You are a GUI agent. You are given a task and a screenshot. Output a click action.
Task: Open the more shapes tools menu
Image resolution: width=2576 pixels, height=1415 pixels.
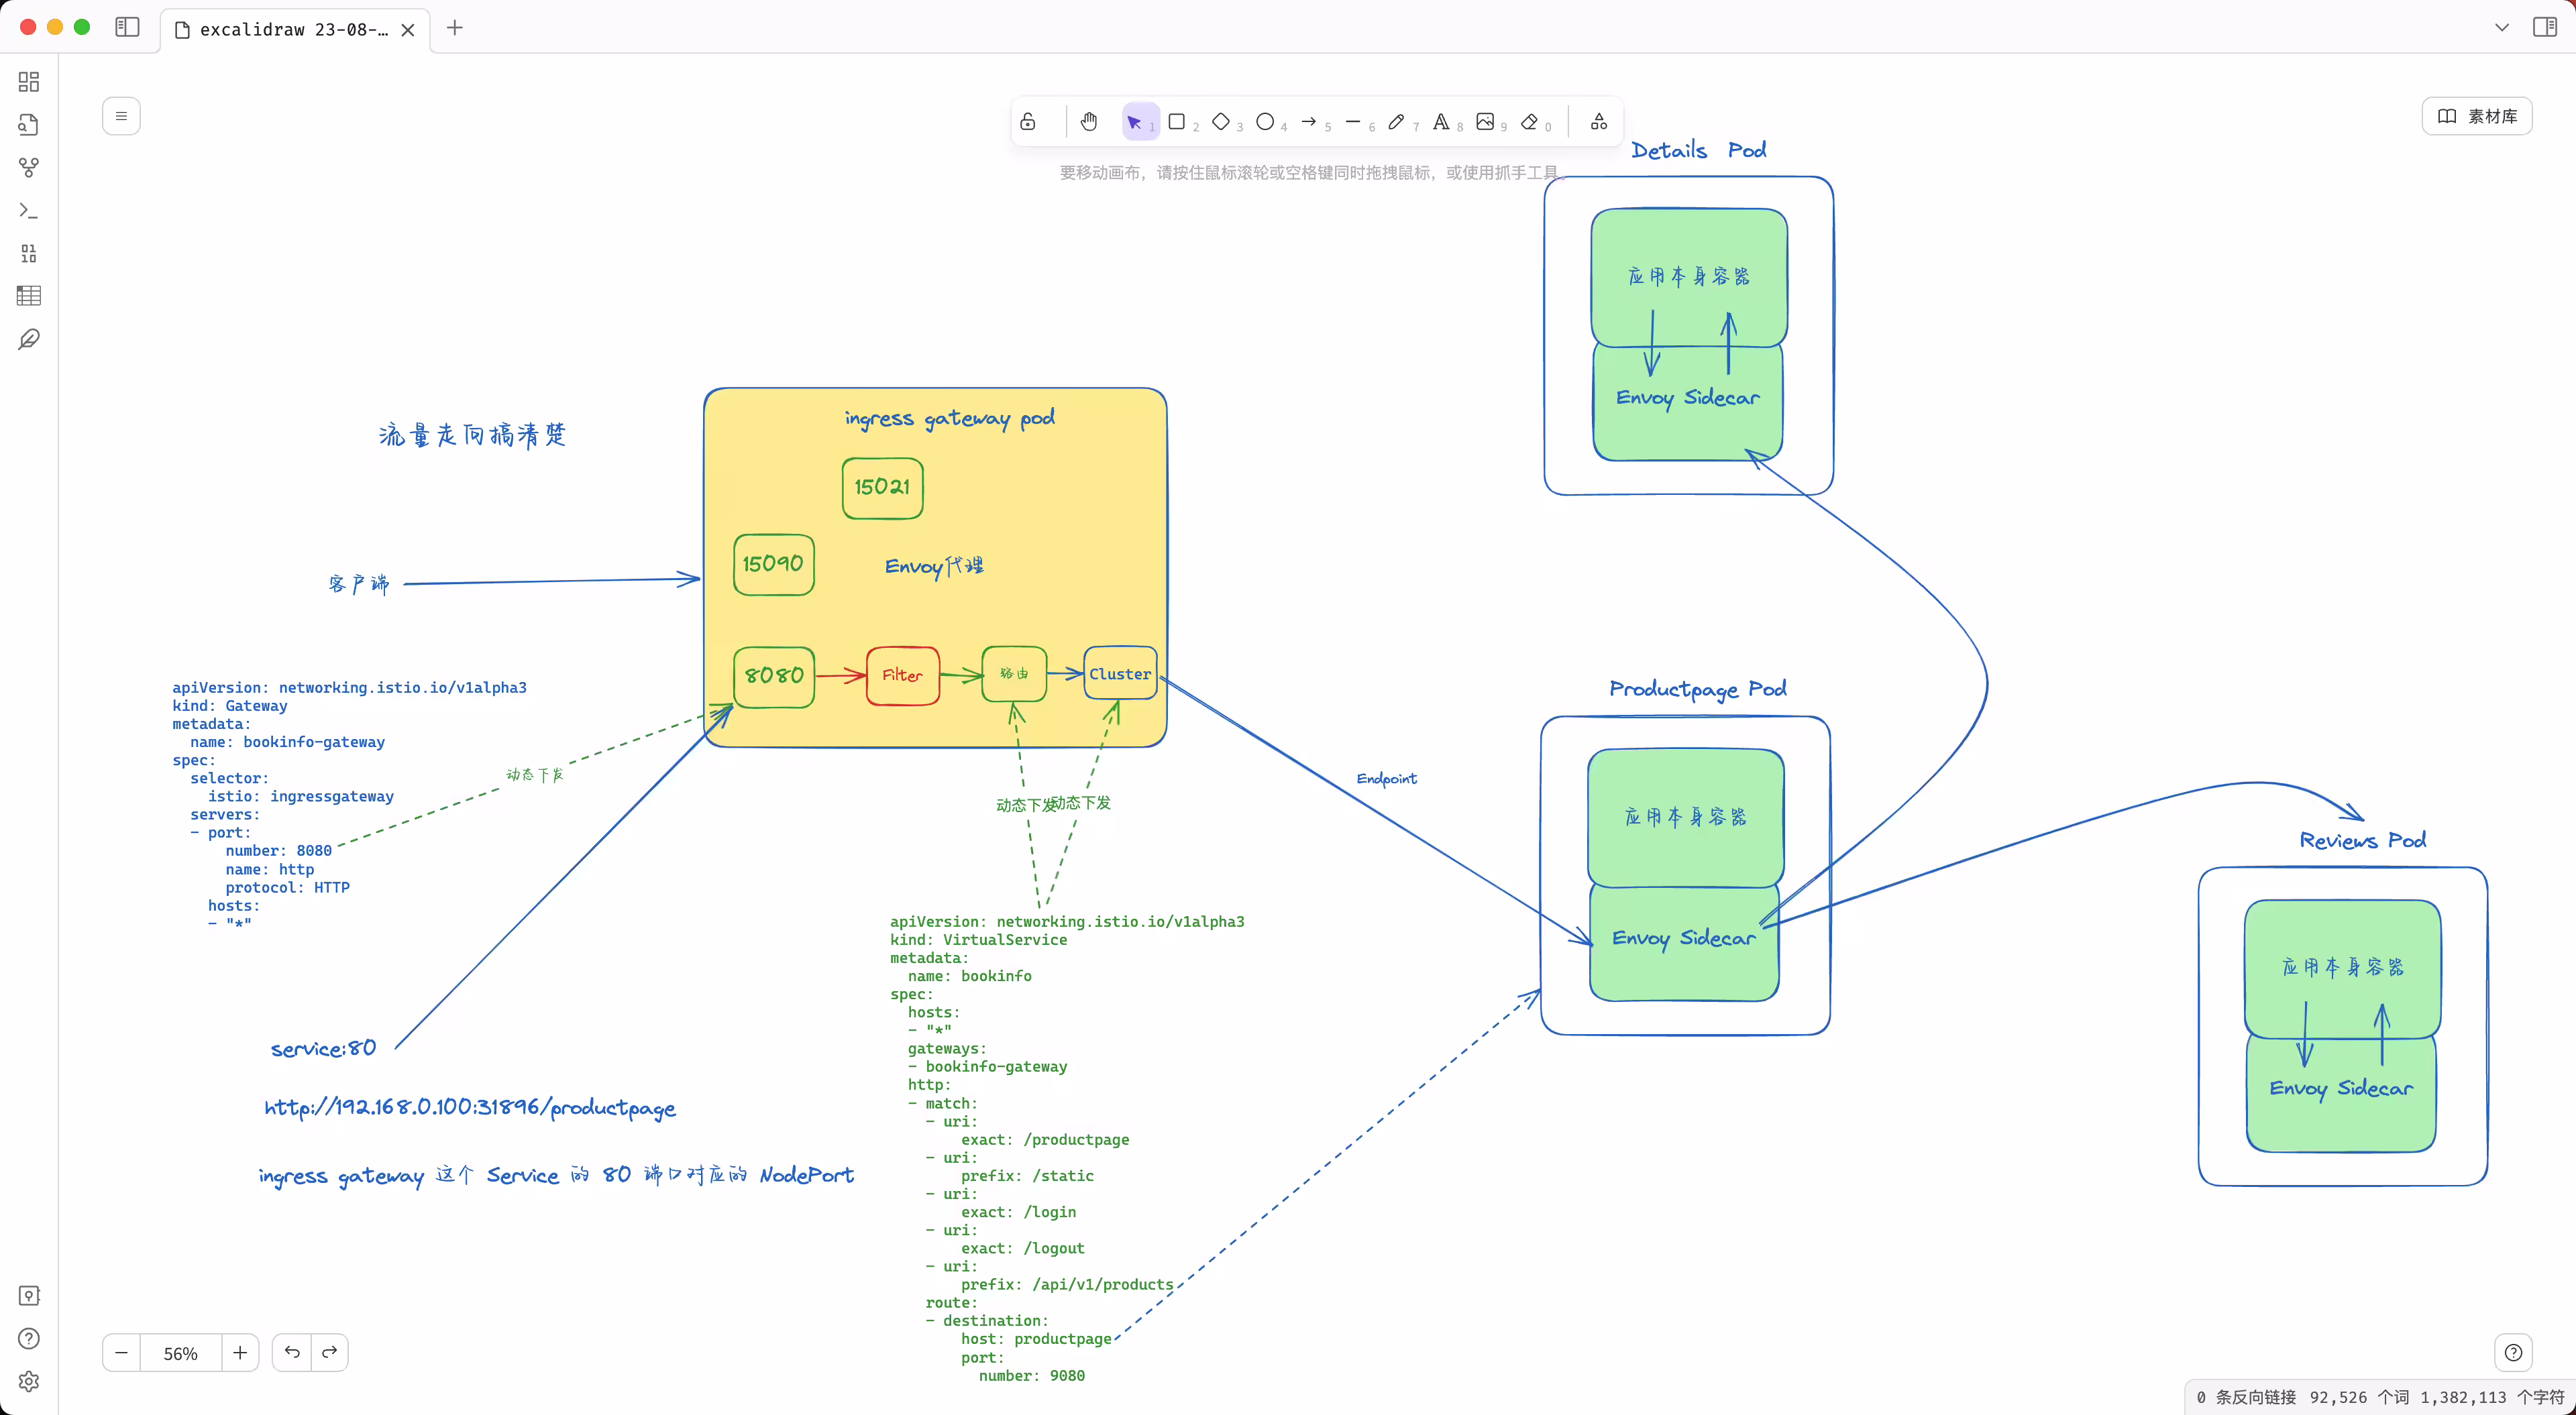[1599, 122]
